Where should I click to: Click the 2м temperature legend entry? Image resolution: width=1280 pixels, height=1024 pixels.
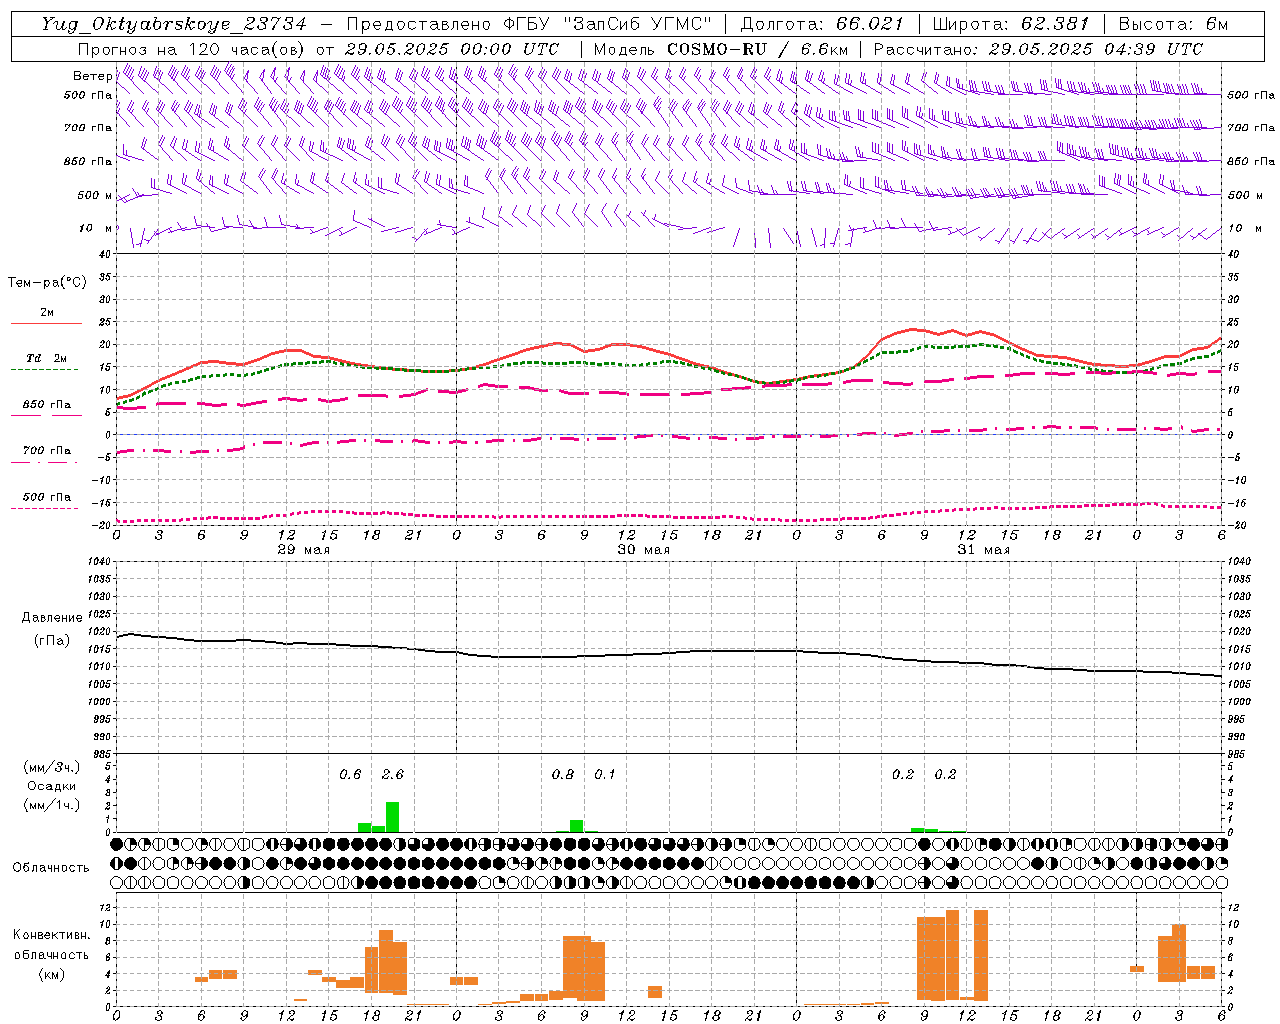(x=47, y=312)
